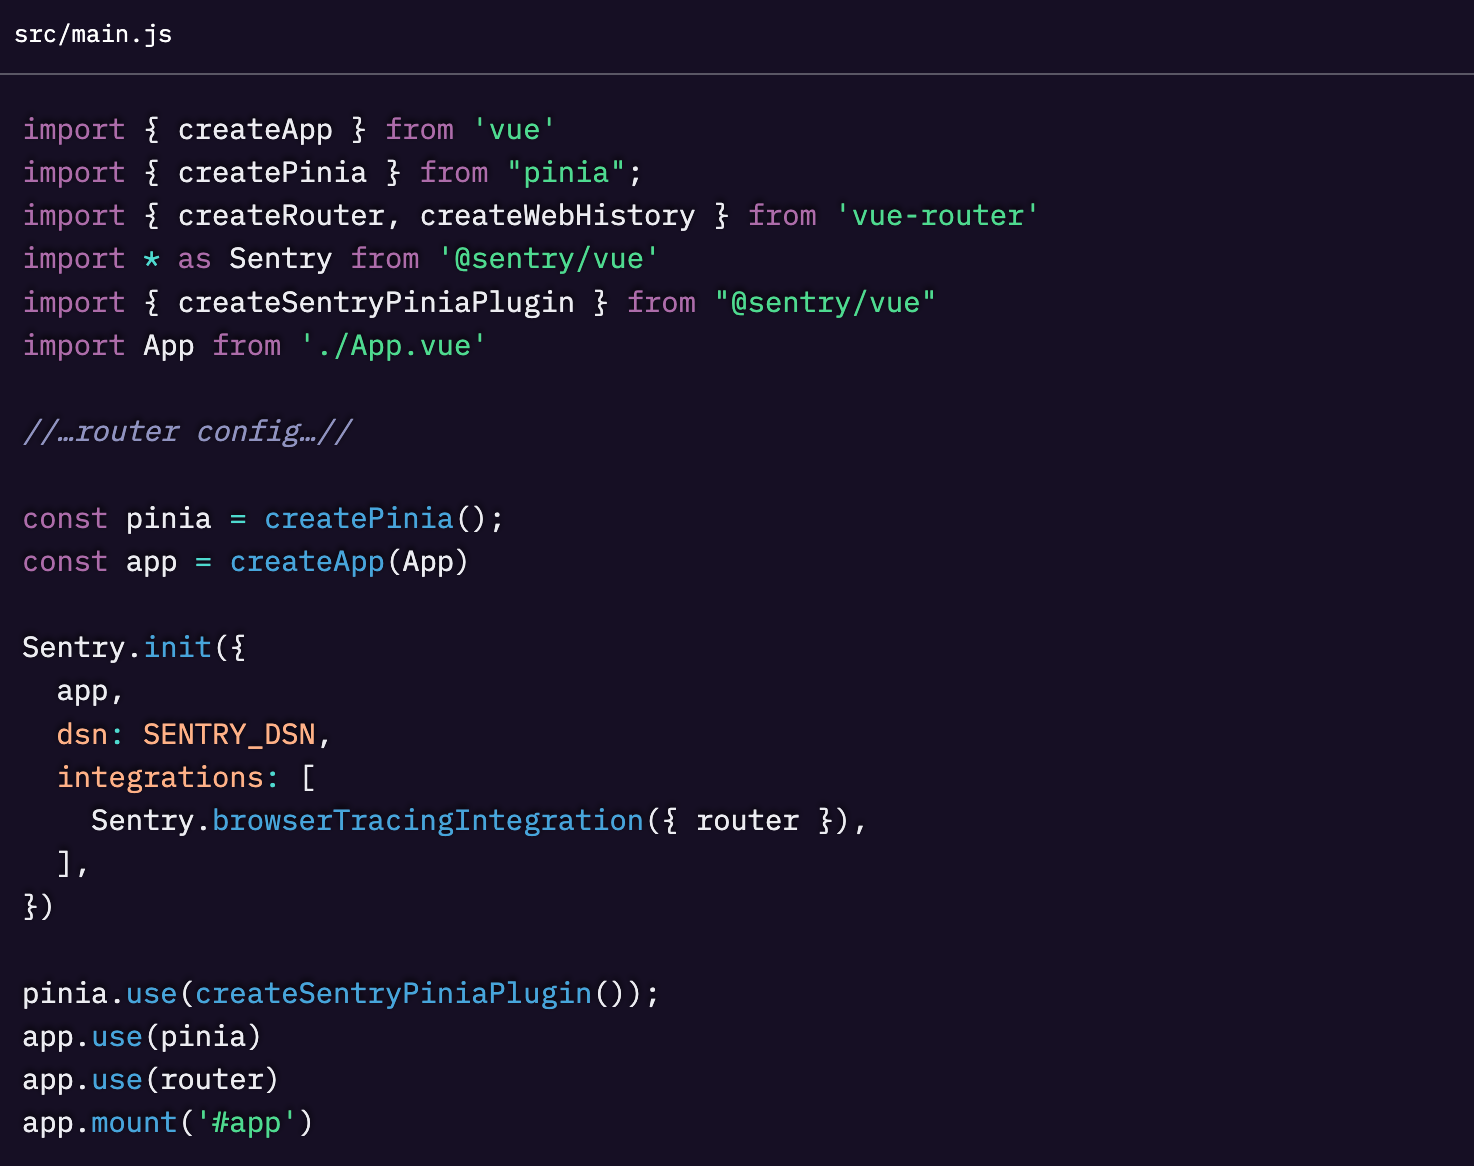
Task: Click the 'vue-router' module string
Action: click(937, 216)
